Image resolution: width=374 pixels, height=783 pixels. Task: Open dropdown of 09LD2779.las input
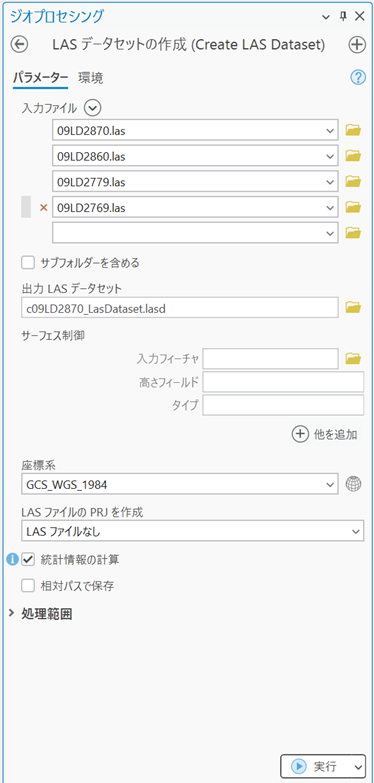pyautogui.click(x=330, y=182)
